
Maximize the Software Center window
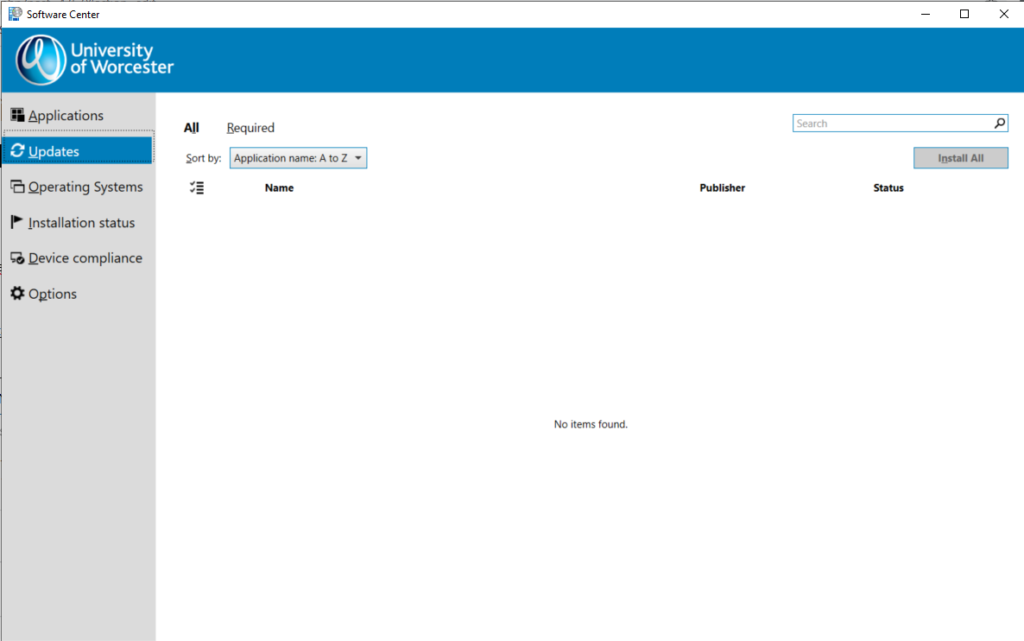965,14
